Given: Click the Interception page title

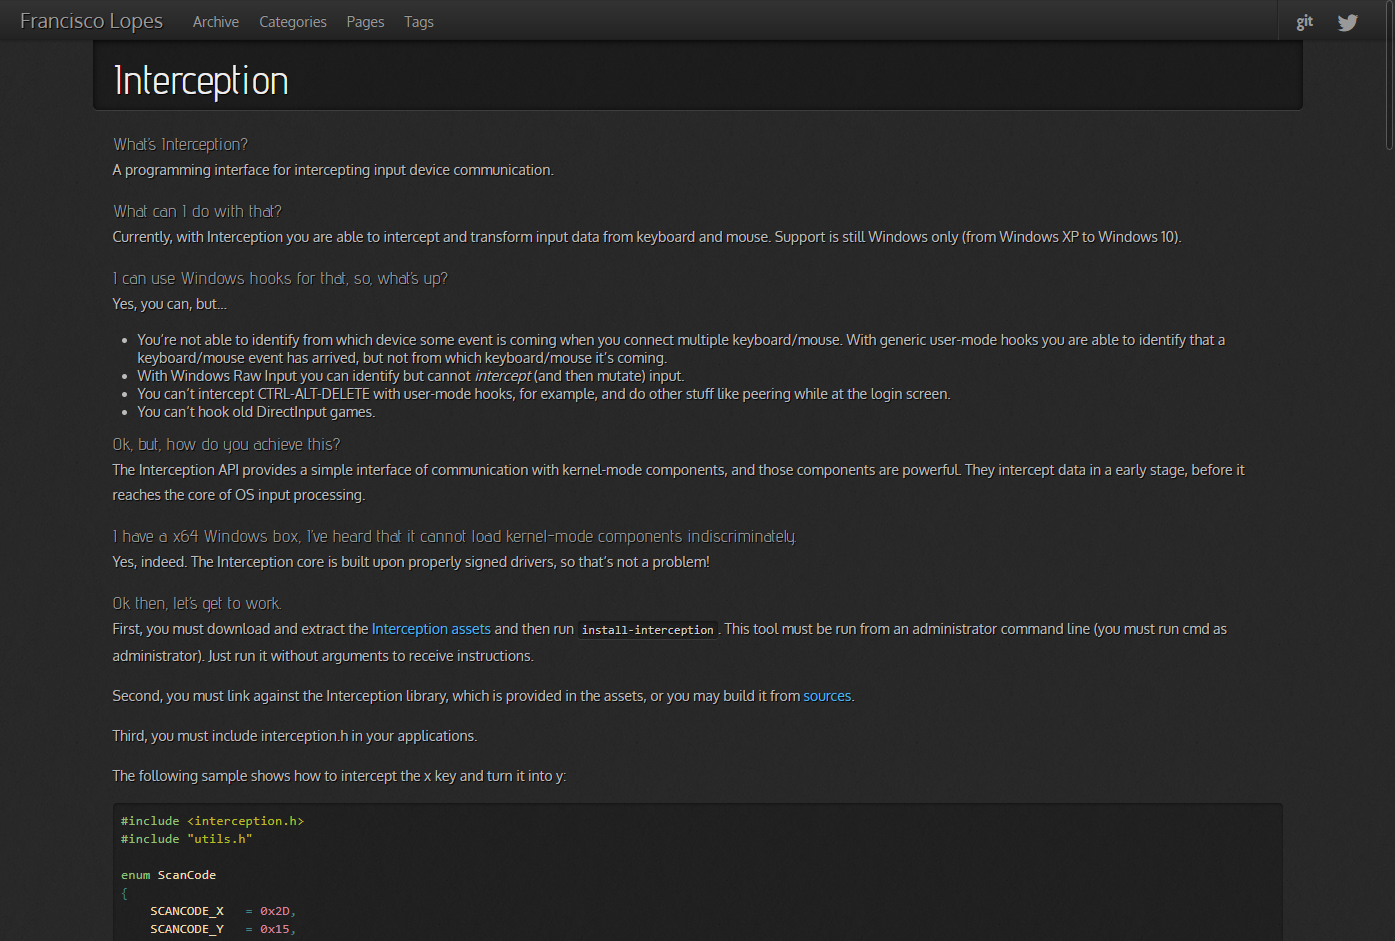Looking at the screenshot, I should pos(201,81).
